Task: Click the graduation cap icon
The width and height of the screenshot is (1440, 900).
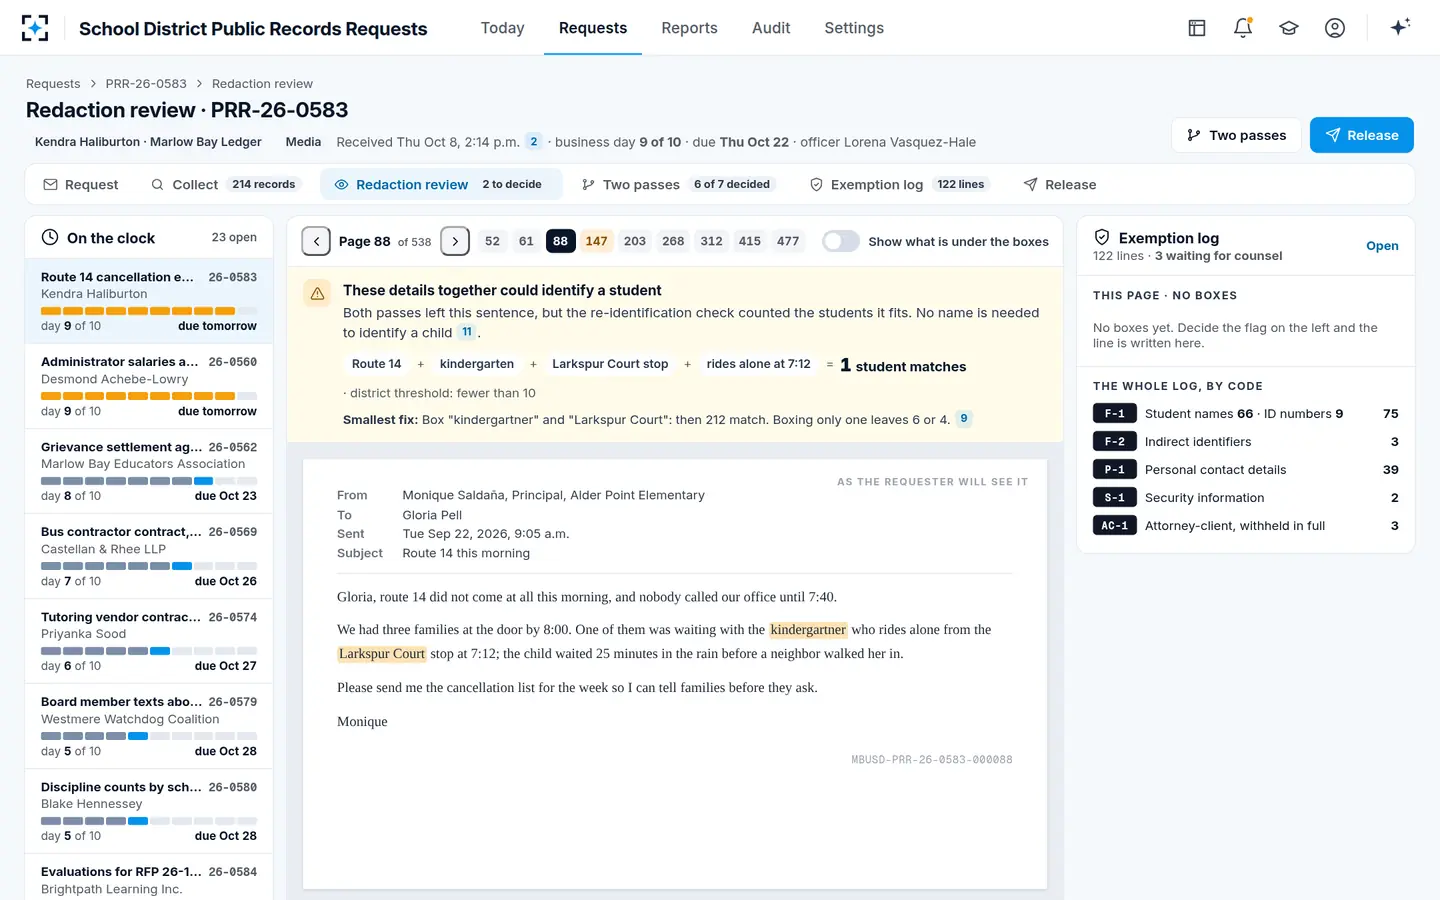Action: click(1289, 28)
